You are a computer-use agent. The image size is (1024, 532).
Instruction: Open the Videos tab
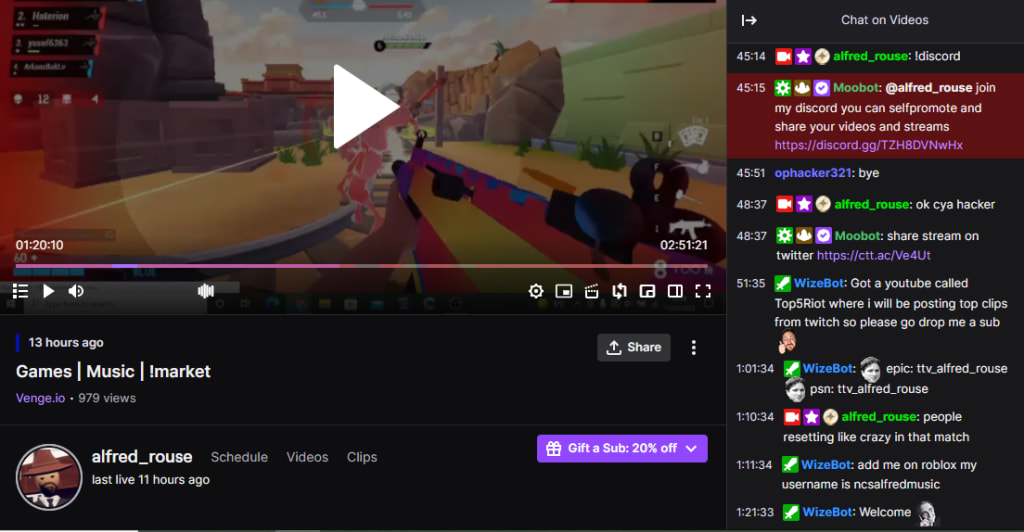pos(307,457)
